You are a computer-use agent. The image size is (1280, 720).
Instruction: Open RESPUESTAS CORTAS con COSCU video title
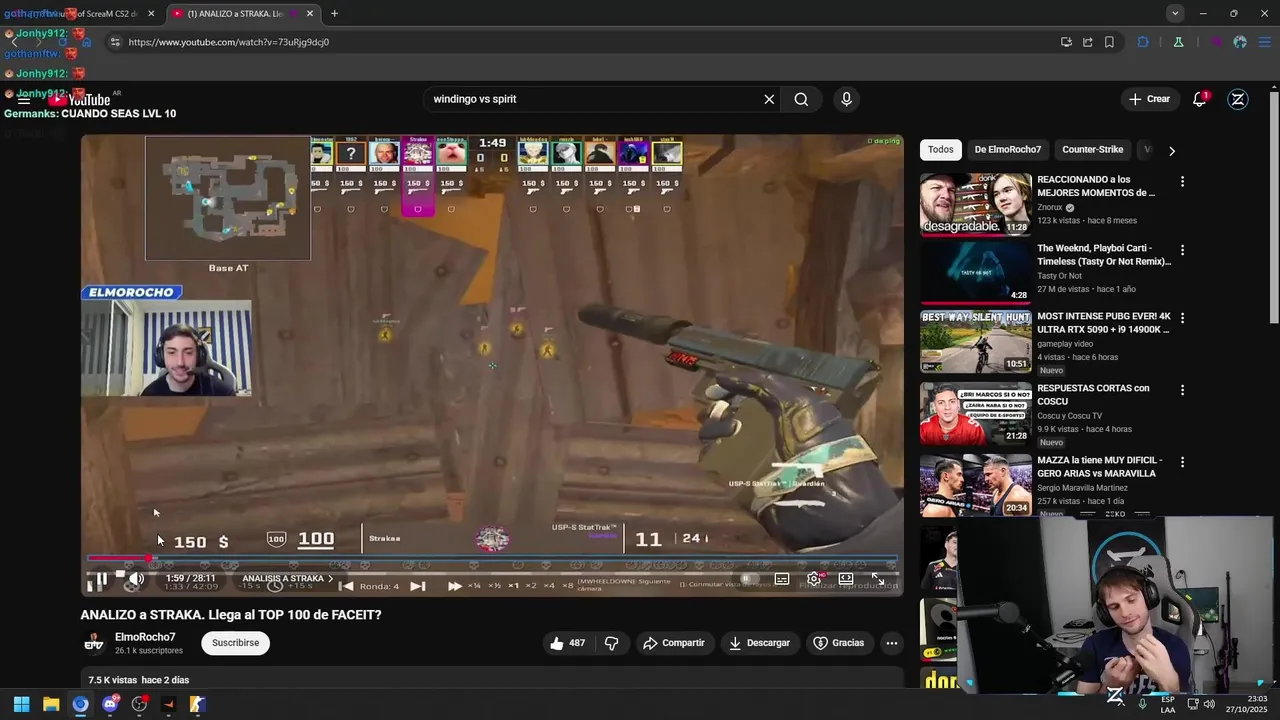tap(1093, 395)
